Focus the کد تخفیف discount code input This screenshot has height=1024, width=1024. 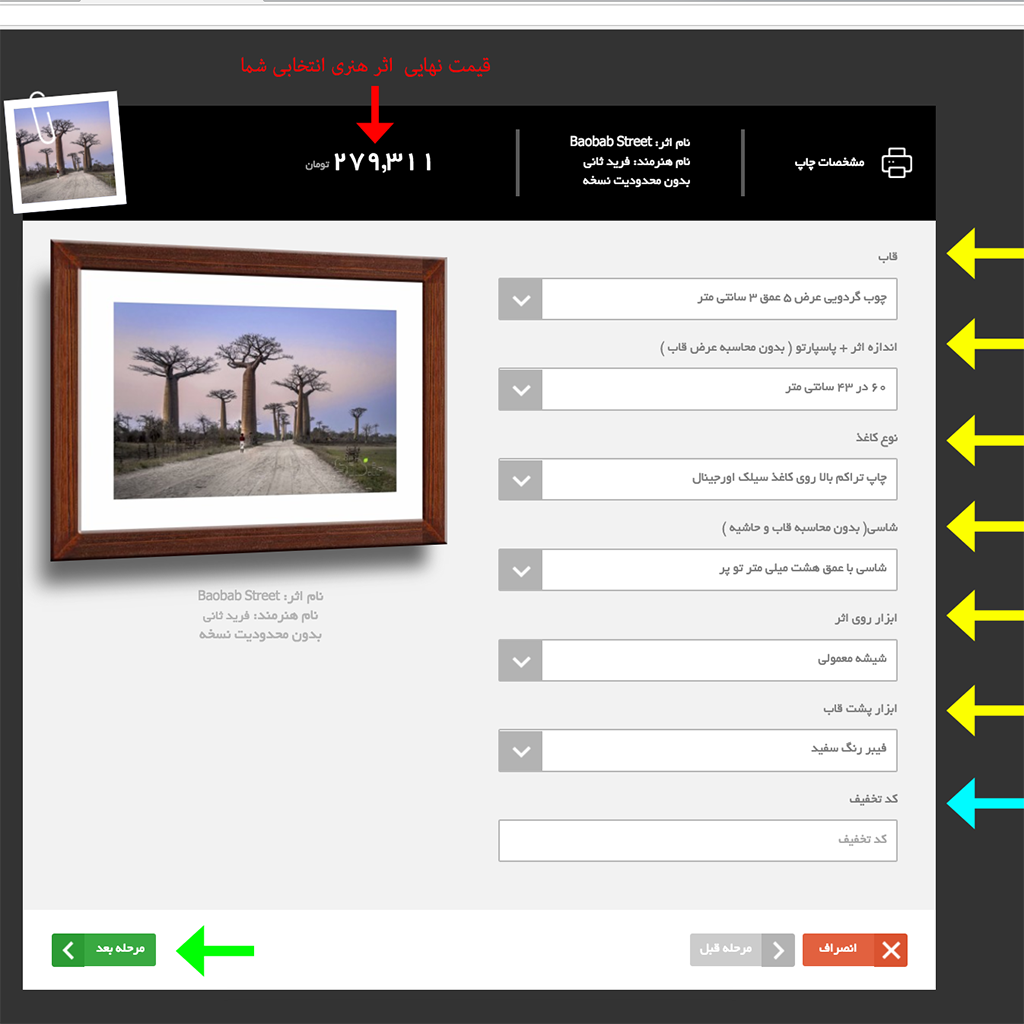pyautogui.click(x=697, y=840)
